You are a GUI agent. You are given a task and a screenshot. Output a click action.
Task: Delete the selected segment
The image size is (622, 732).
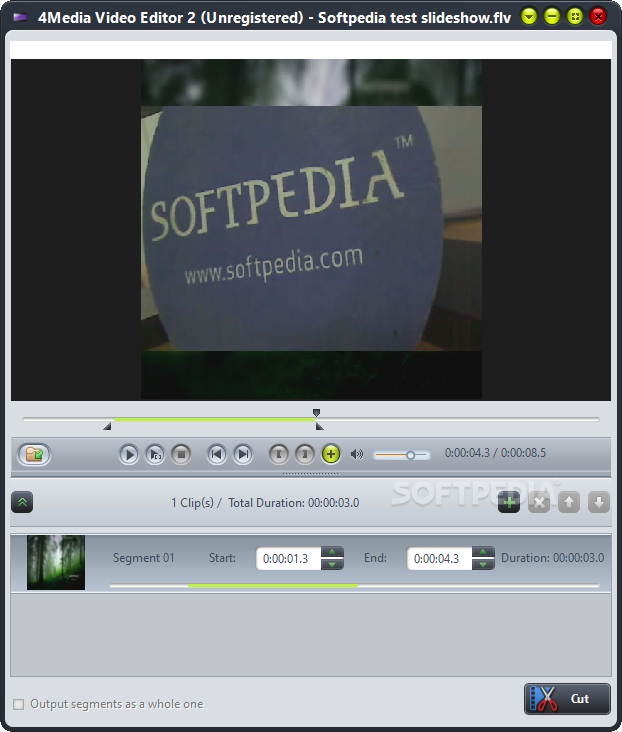(539, 502)
